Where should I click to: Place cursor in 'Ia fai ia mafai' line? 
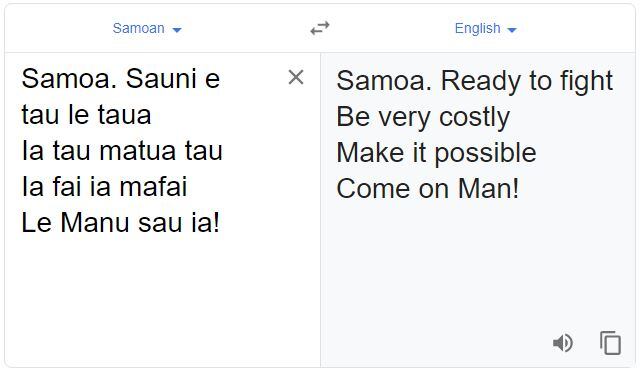pyautogui.click(x=104, y=186)
